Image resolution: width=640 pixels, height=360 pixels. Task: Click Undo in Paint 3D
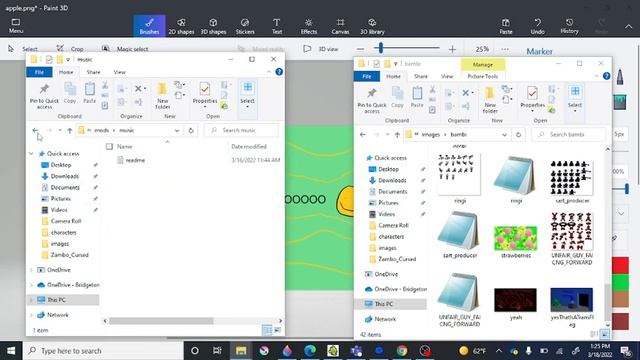click(538, 26)
